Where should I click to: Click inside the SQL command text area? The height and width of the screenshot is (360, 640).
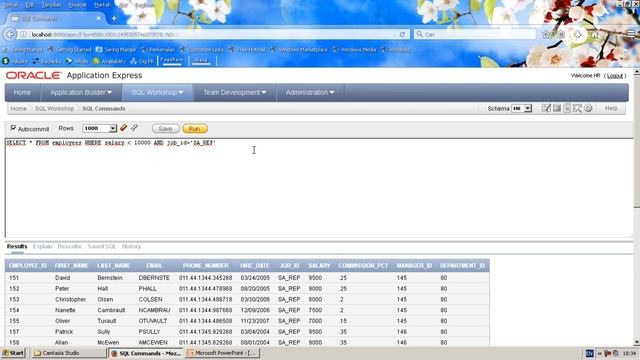click(319, 188)
